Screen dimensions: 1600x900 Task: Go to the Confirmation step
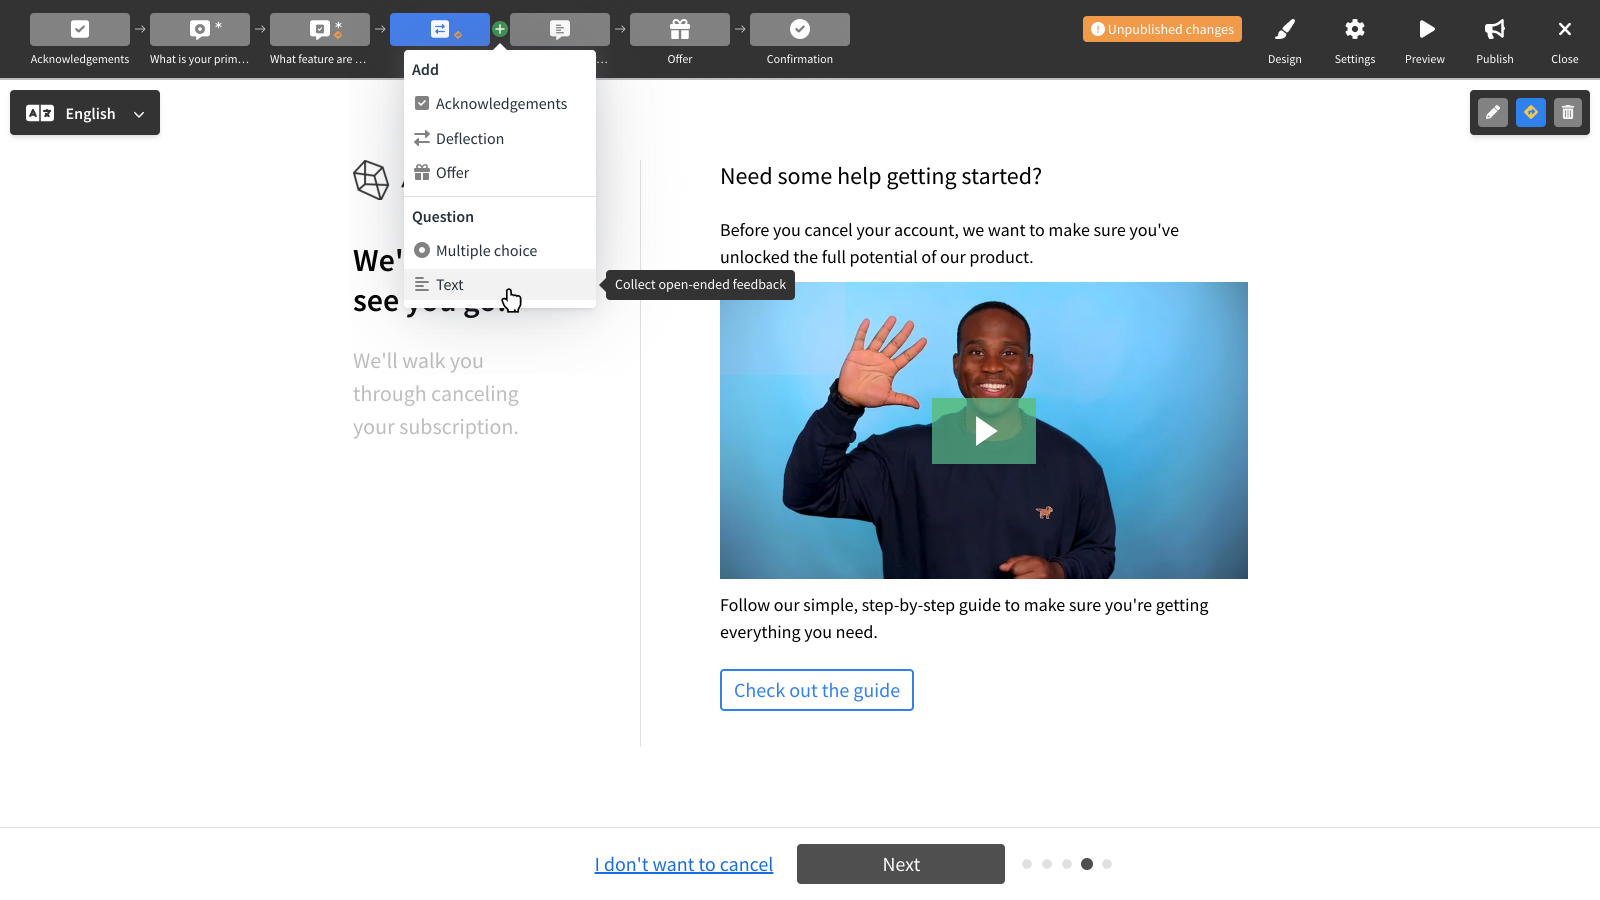[800, 30]
